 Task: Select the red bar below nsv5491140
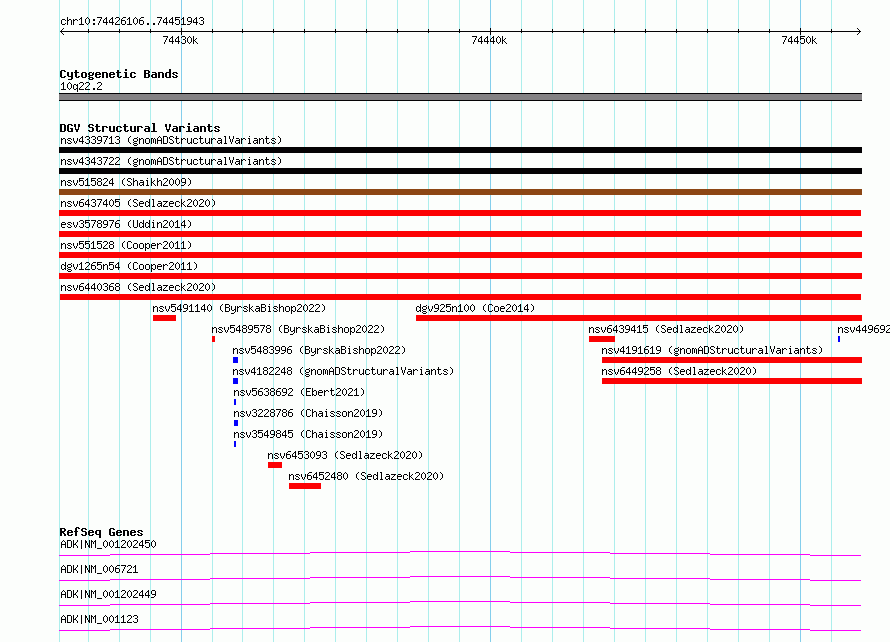[164, 318]
